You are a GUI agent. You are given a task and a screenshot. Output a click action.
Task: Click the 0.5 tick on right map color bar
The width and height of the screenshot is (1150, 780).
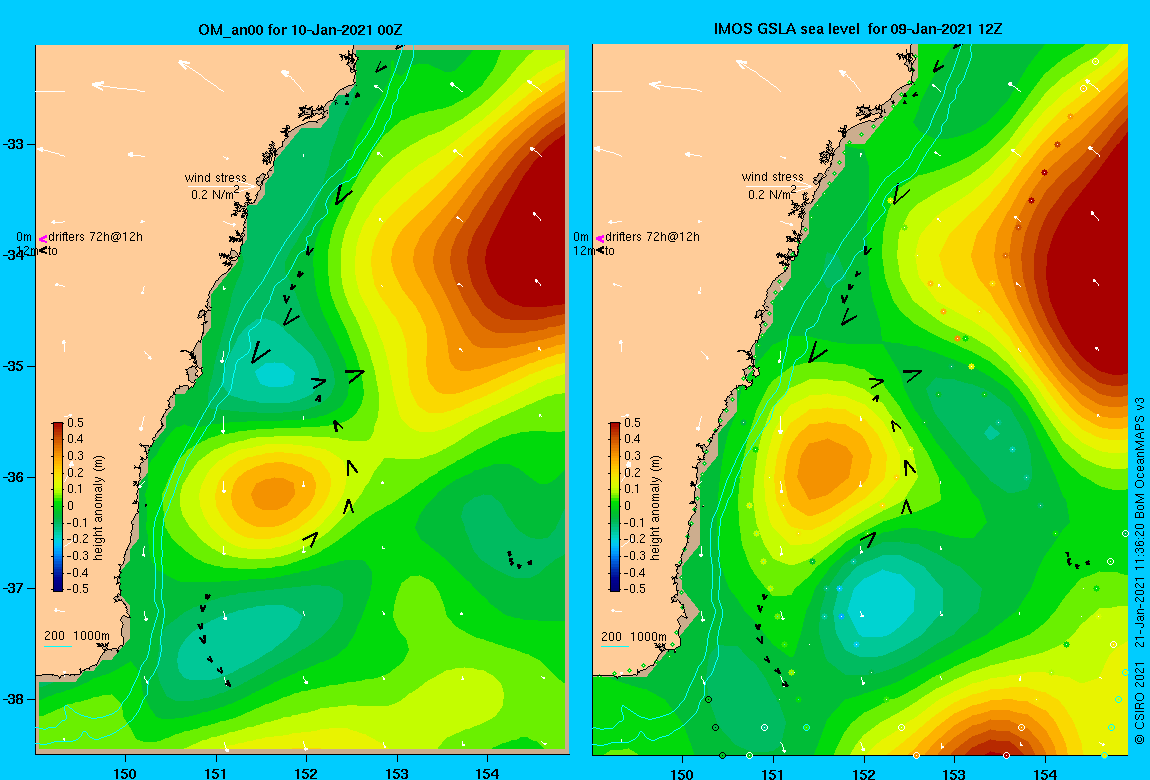[x=632, y=423]
